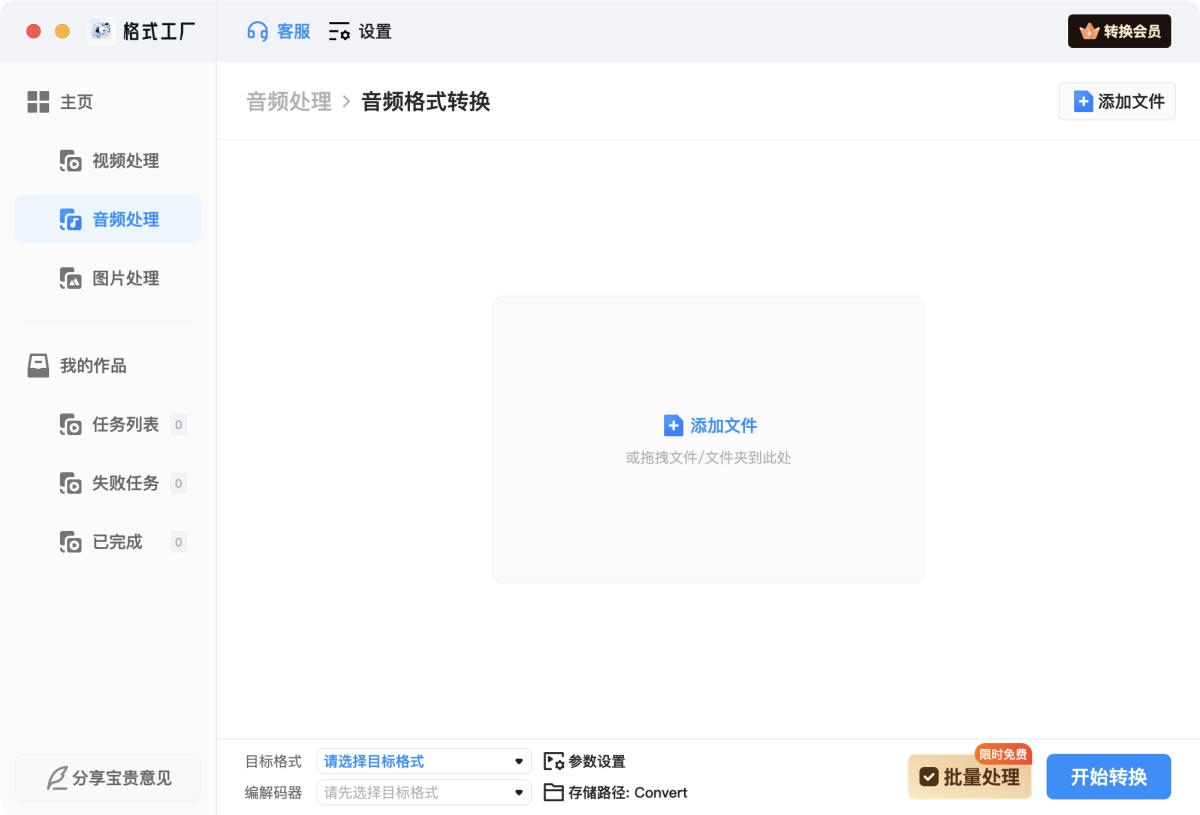Viewport: 1200px width, 815px height.
Task: Open the 已完成 completed tasks panel
Action: 118,541
